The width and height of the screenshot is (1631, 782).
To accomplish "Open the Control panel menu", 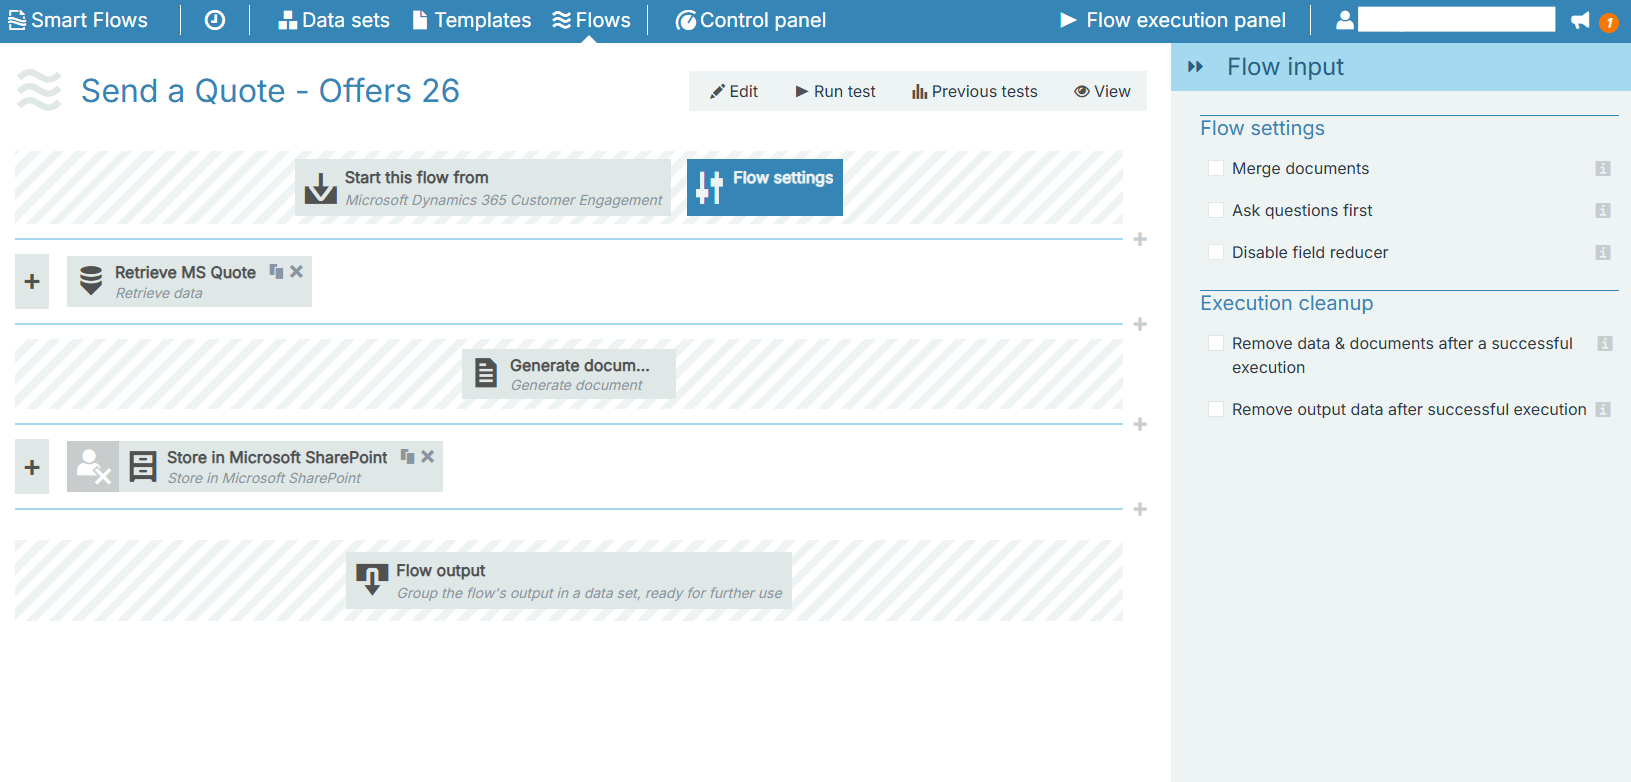I will click(x=751, y=20).
